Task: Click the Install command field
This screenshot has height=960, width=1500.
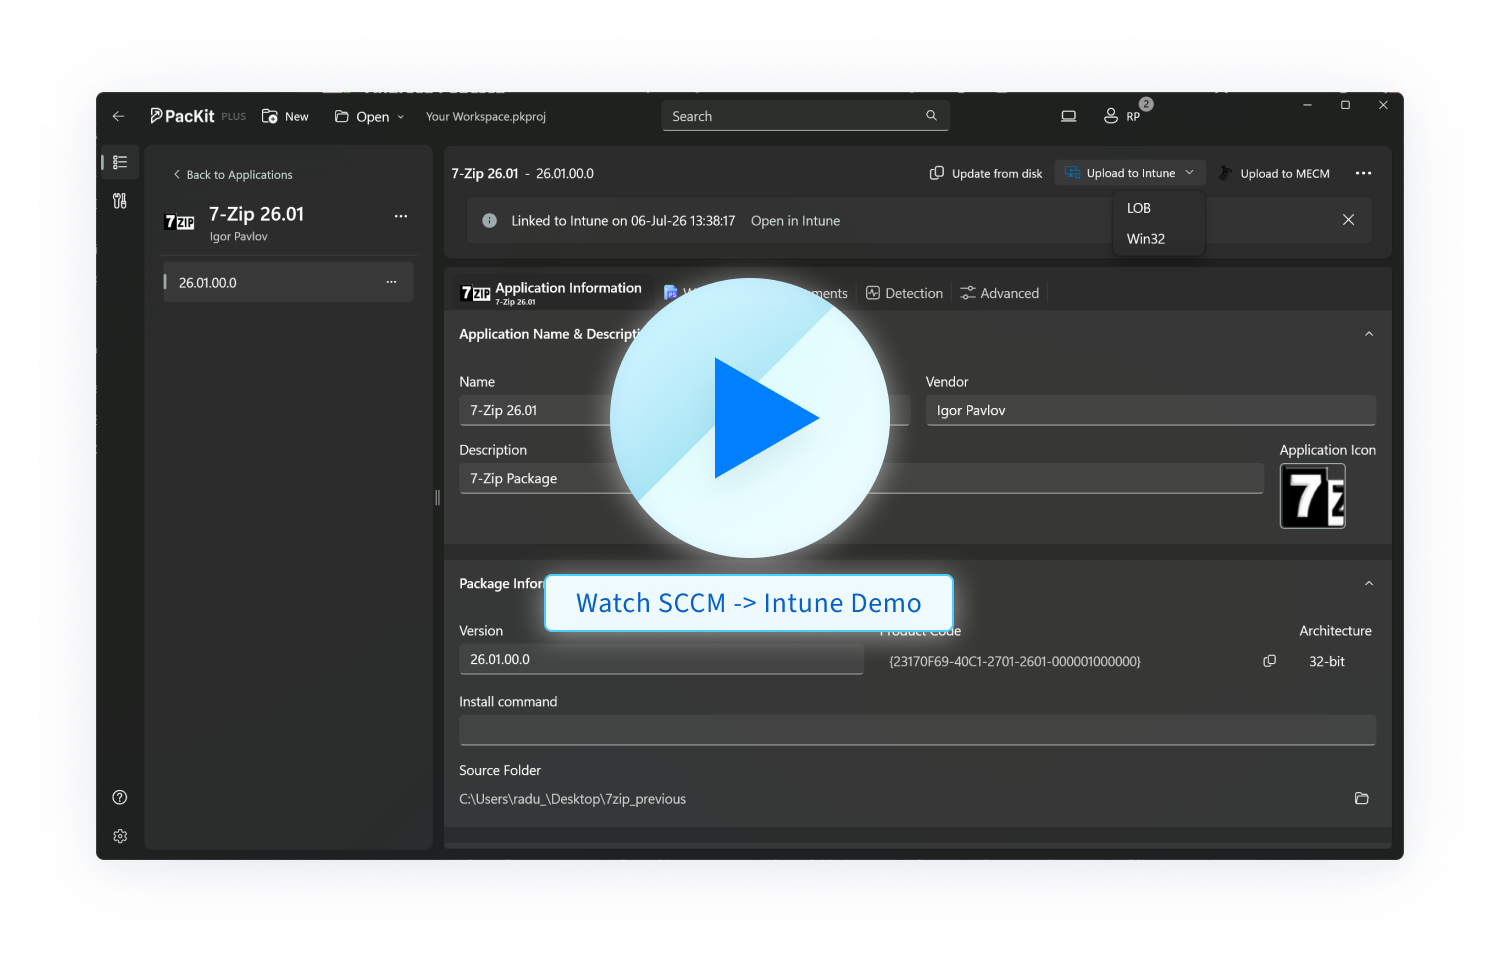Action: [917, 730]
